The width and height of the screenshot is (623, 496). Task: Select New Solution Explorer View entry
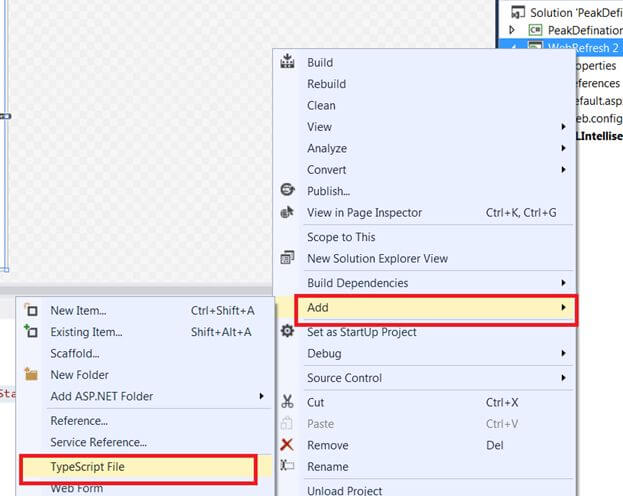pyautogui.click(x=425, y=258)
